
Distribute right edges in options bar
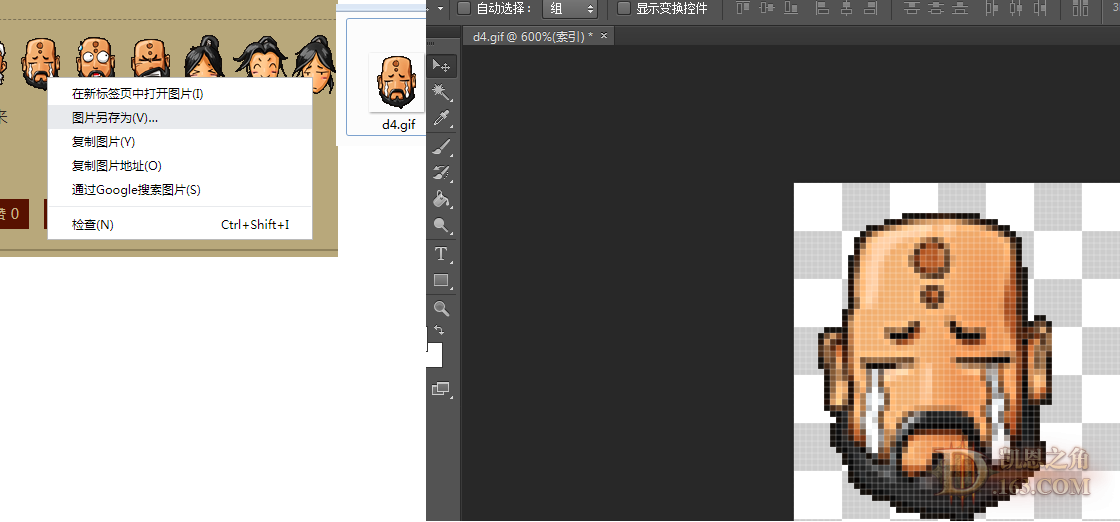click(x=1041, y=9)
